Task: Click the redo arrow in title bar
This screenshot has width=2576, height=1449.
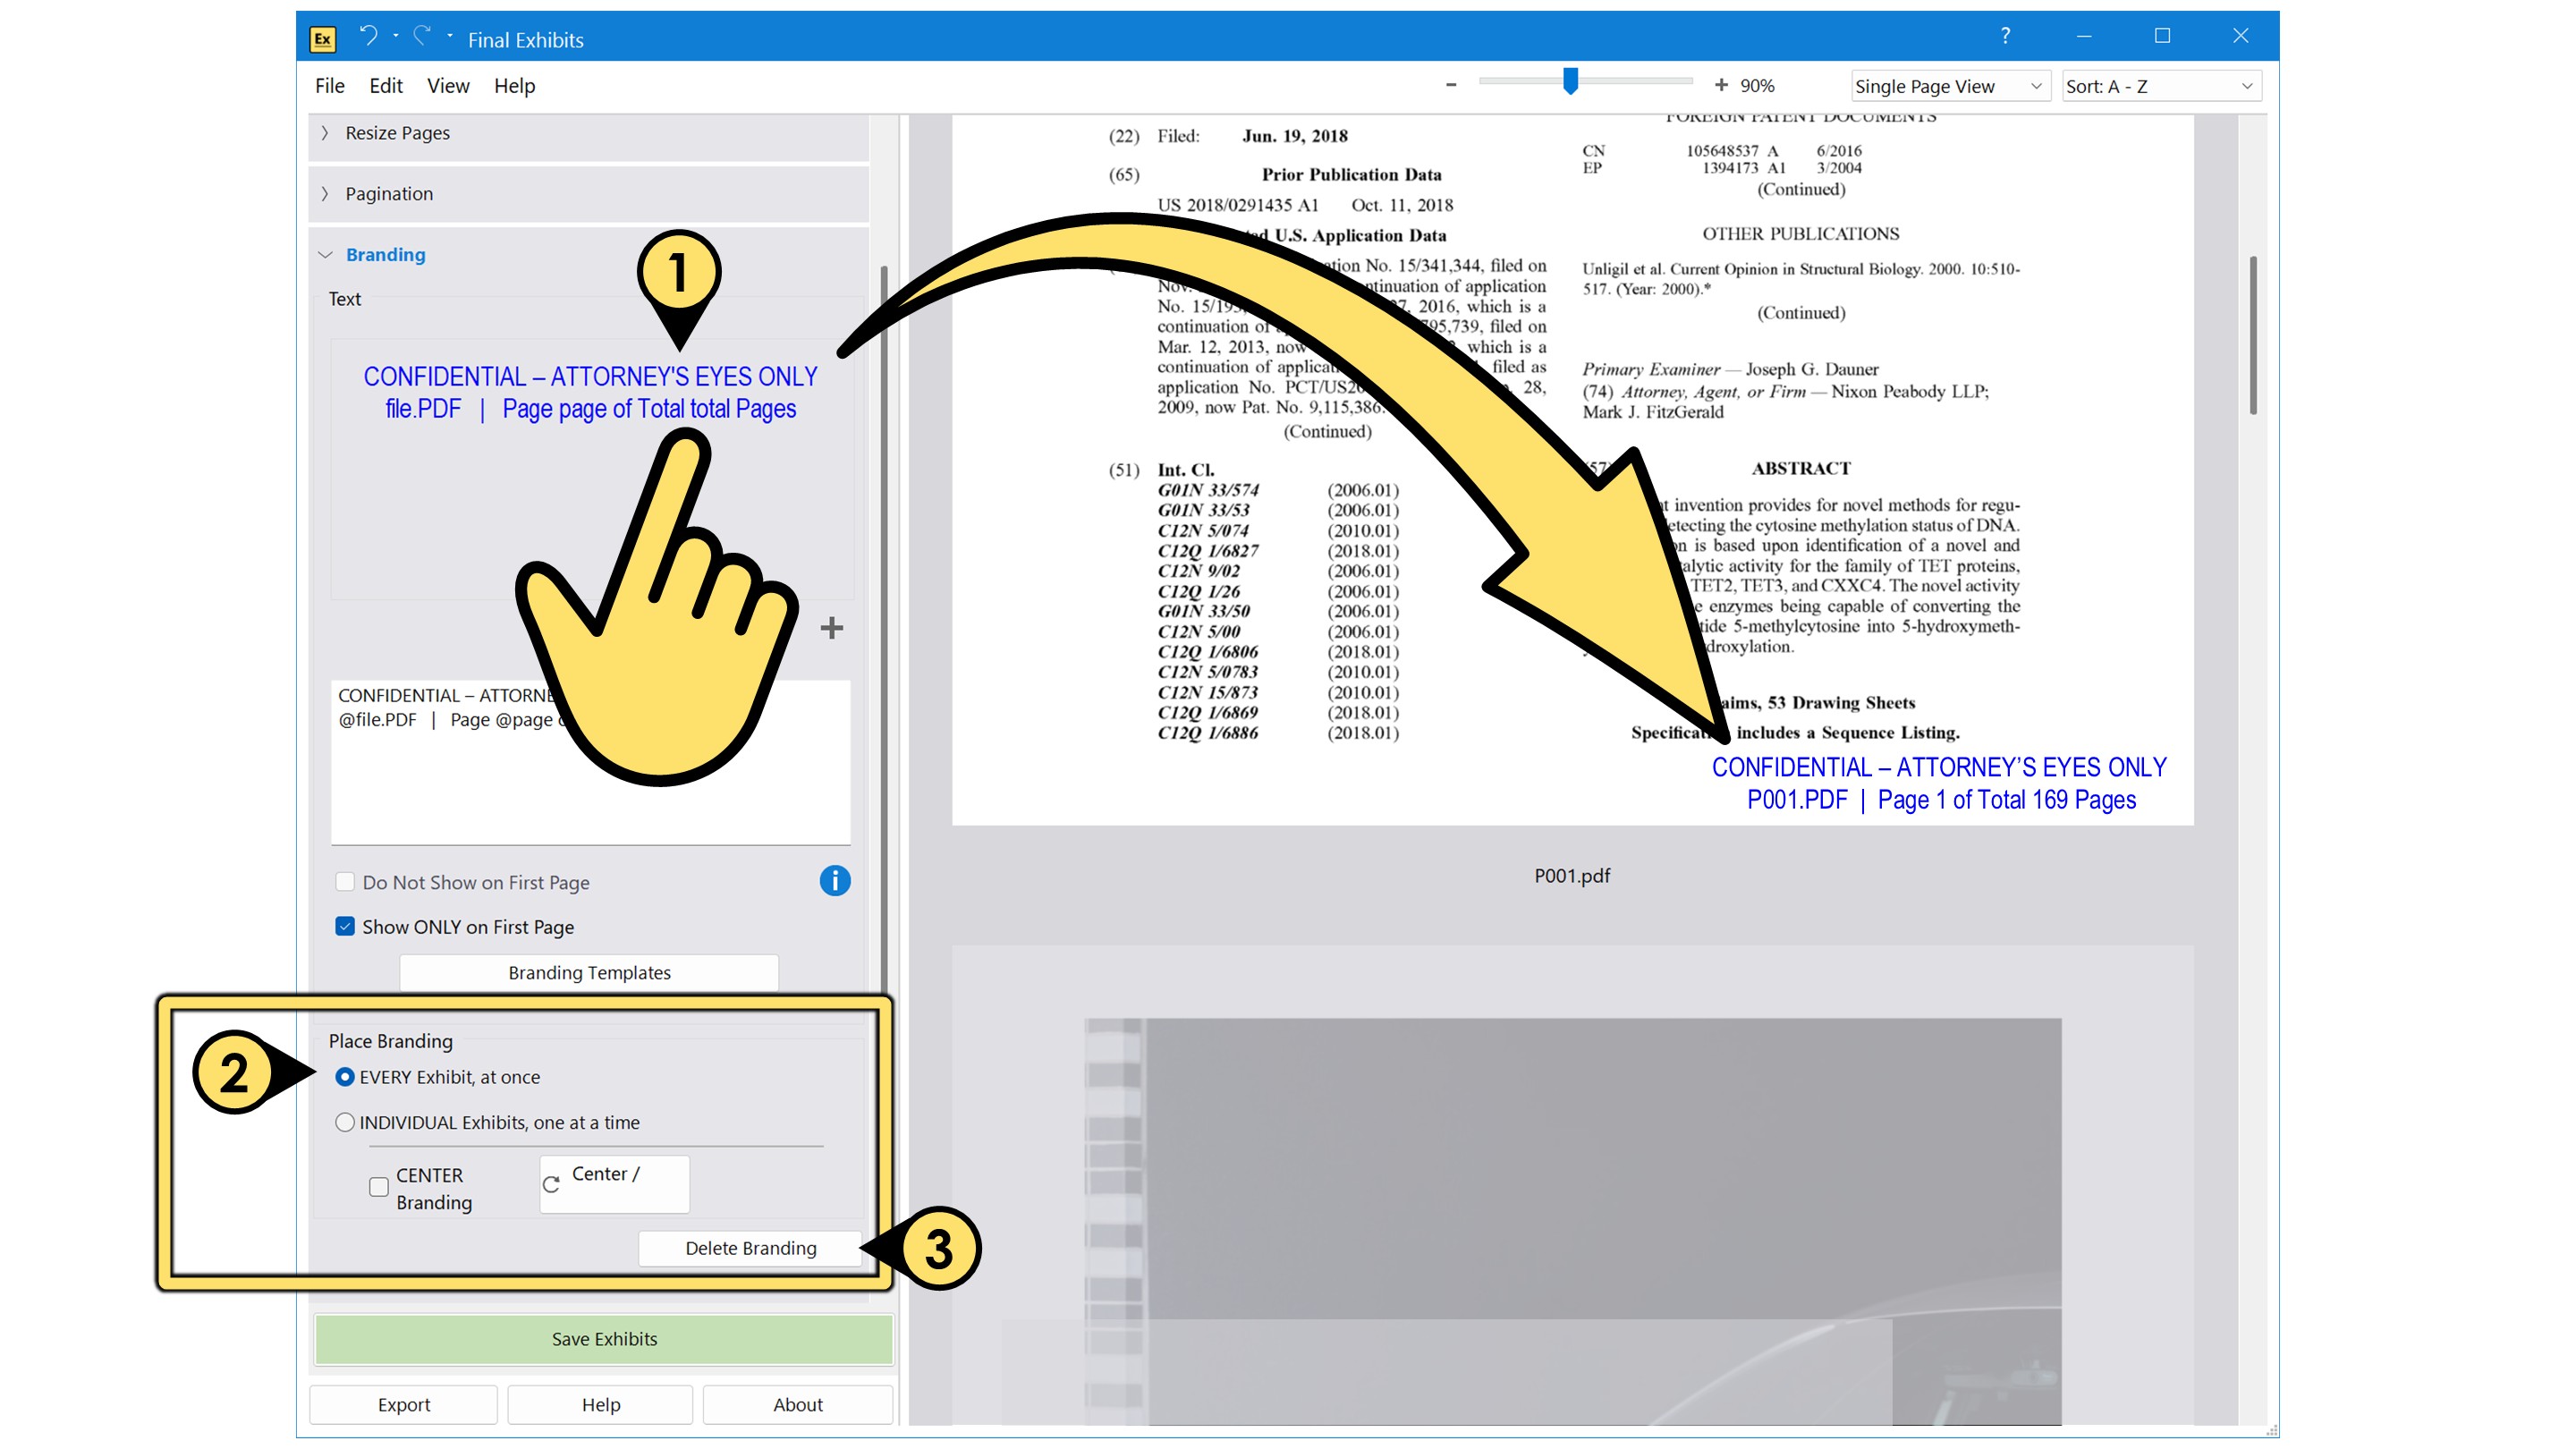Action: [422, 37]
